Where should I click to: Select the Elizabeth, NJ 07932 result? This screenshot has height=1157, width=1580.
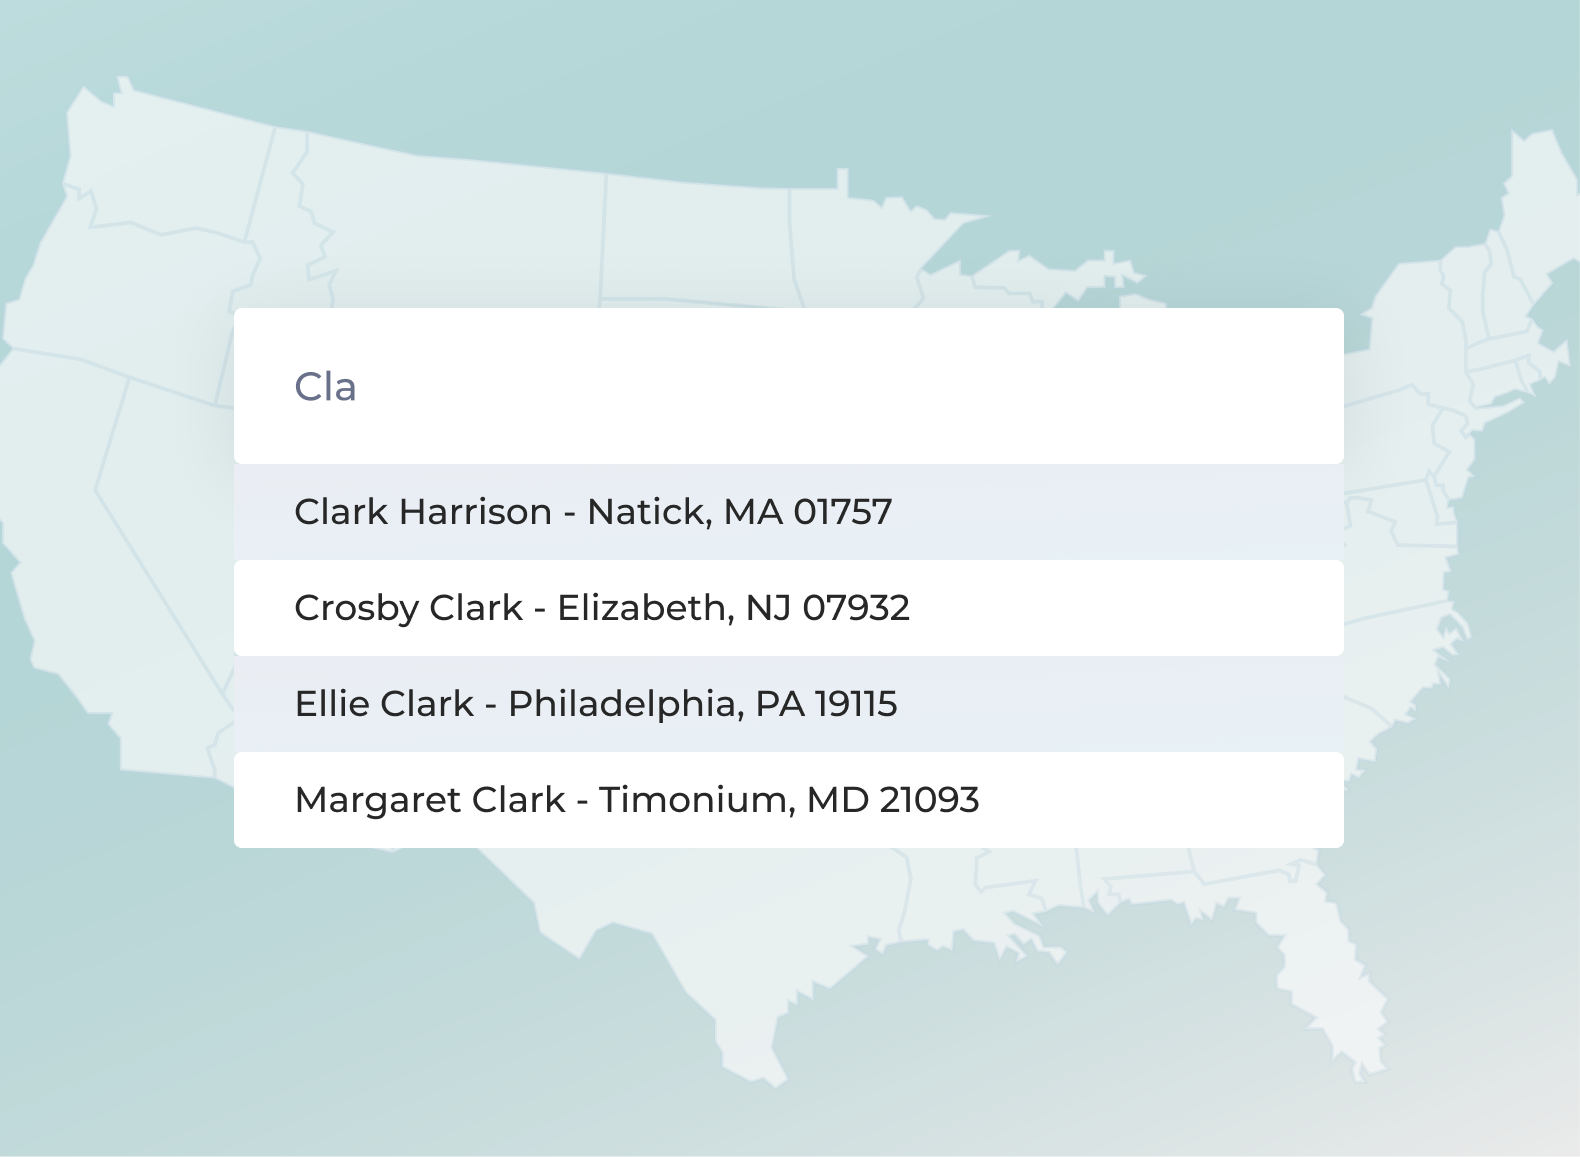788,608
